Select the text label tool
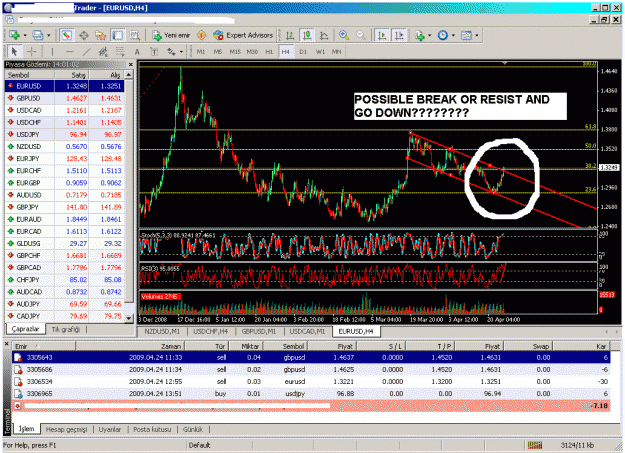 (154, 51)
